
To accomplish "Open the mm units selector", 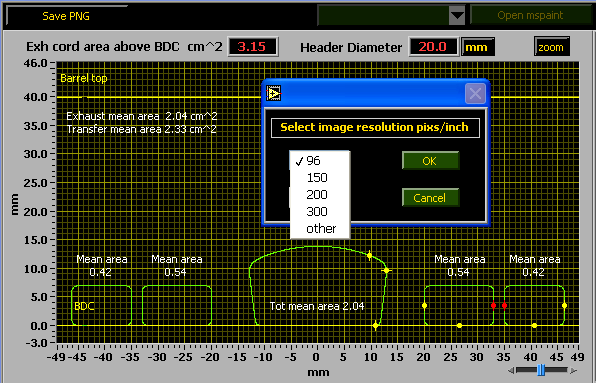I will click(x=477, y=47).
